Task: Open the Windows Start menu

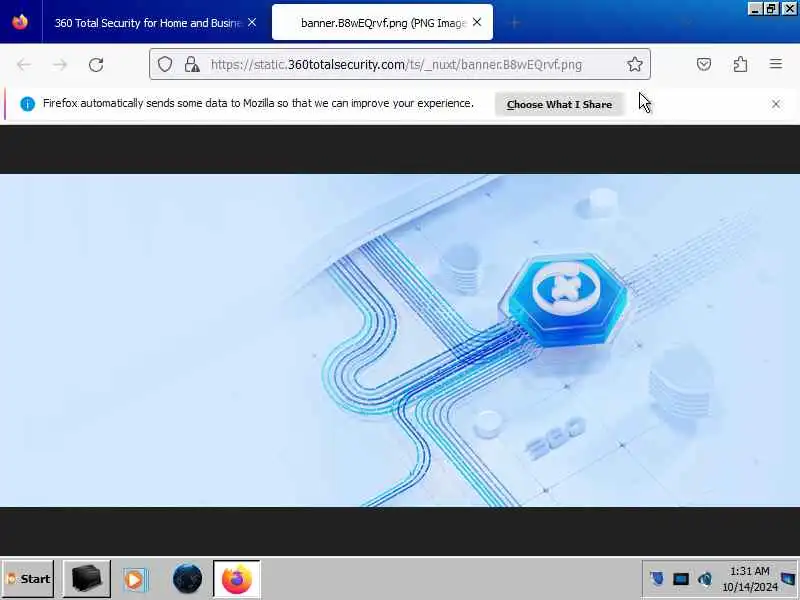Action: (x=28, y=579)
